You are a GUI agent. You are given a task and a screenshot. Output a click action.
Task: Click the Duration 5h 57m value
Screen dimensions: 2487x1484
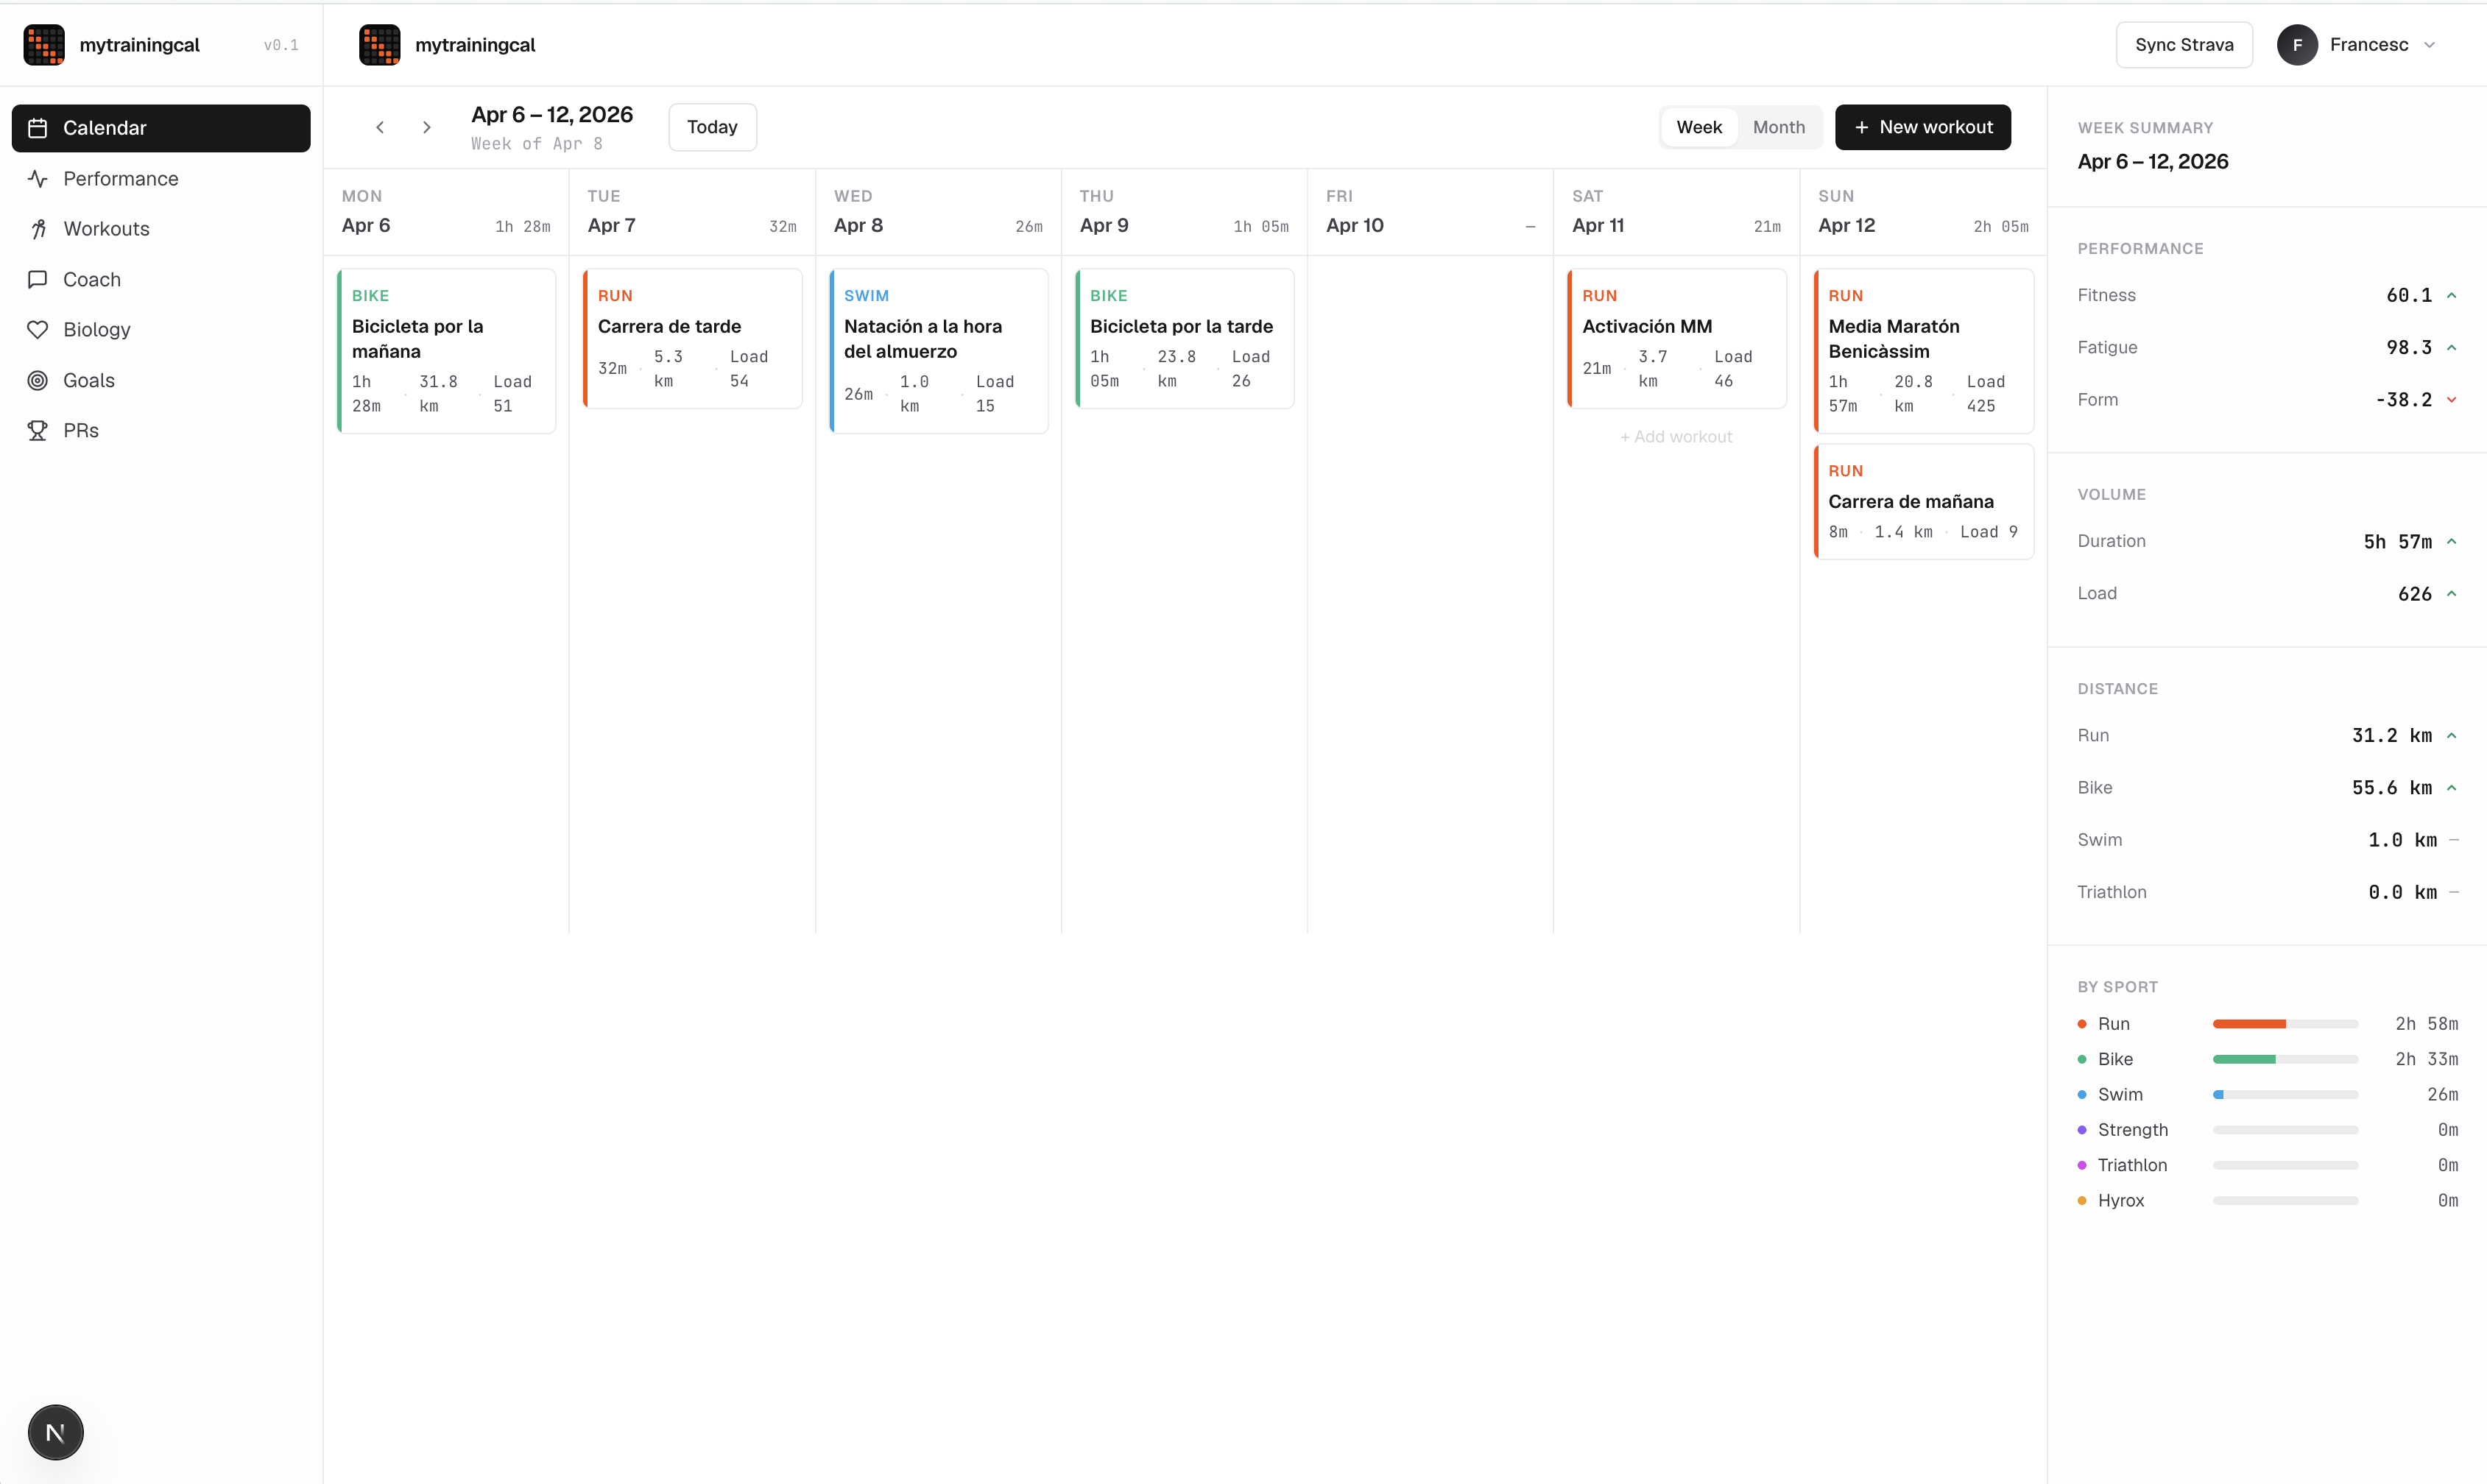(2398, 541)
